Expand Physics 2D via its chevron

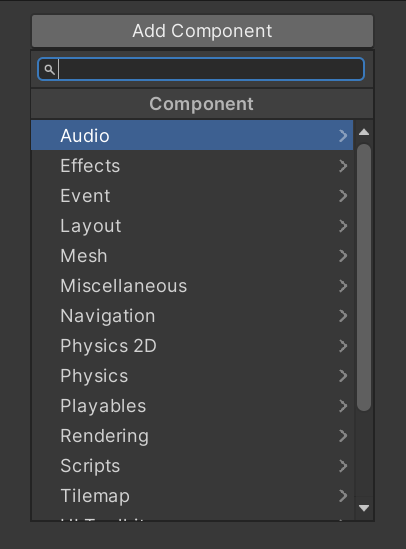point(343,346)
